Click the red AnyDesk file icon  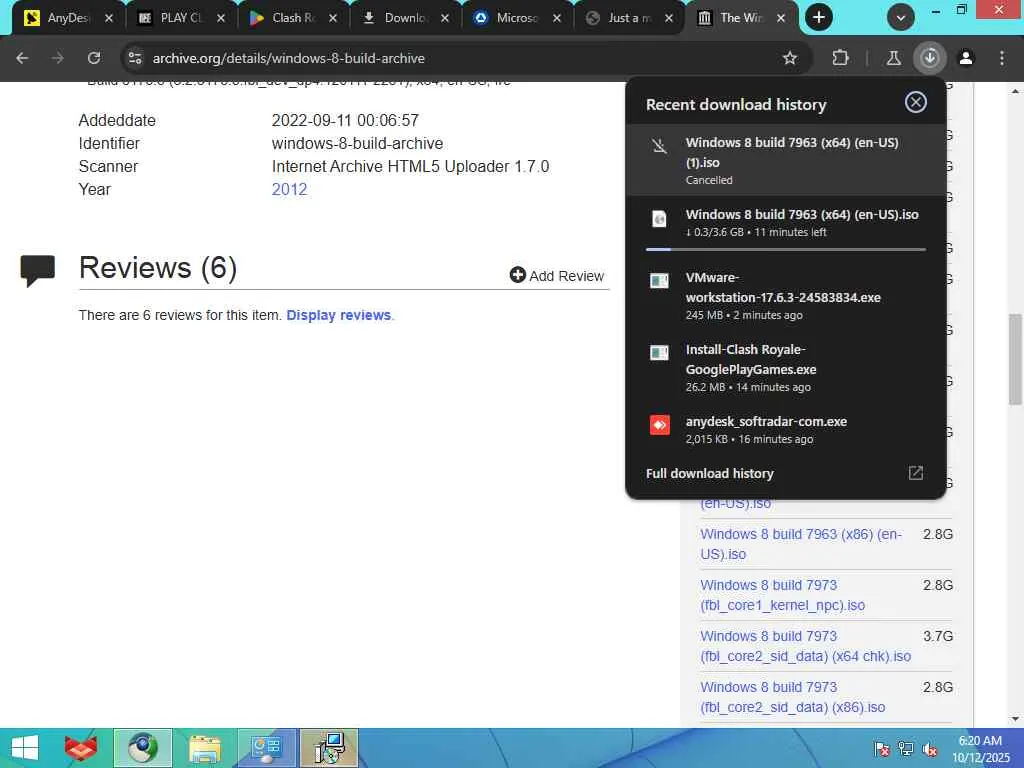point(660,425)
